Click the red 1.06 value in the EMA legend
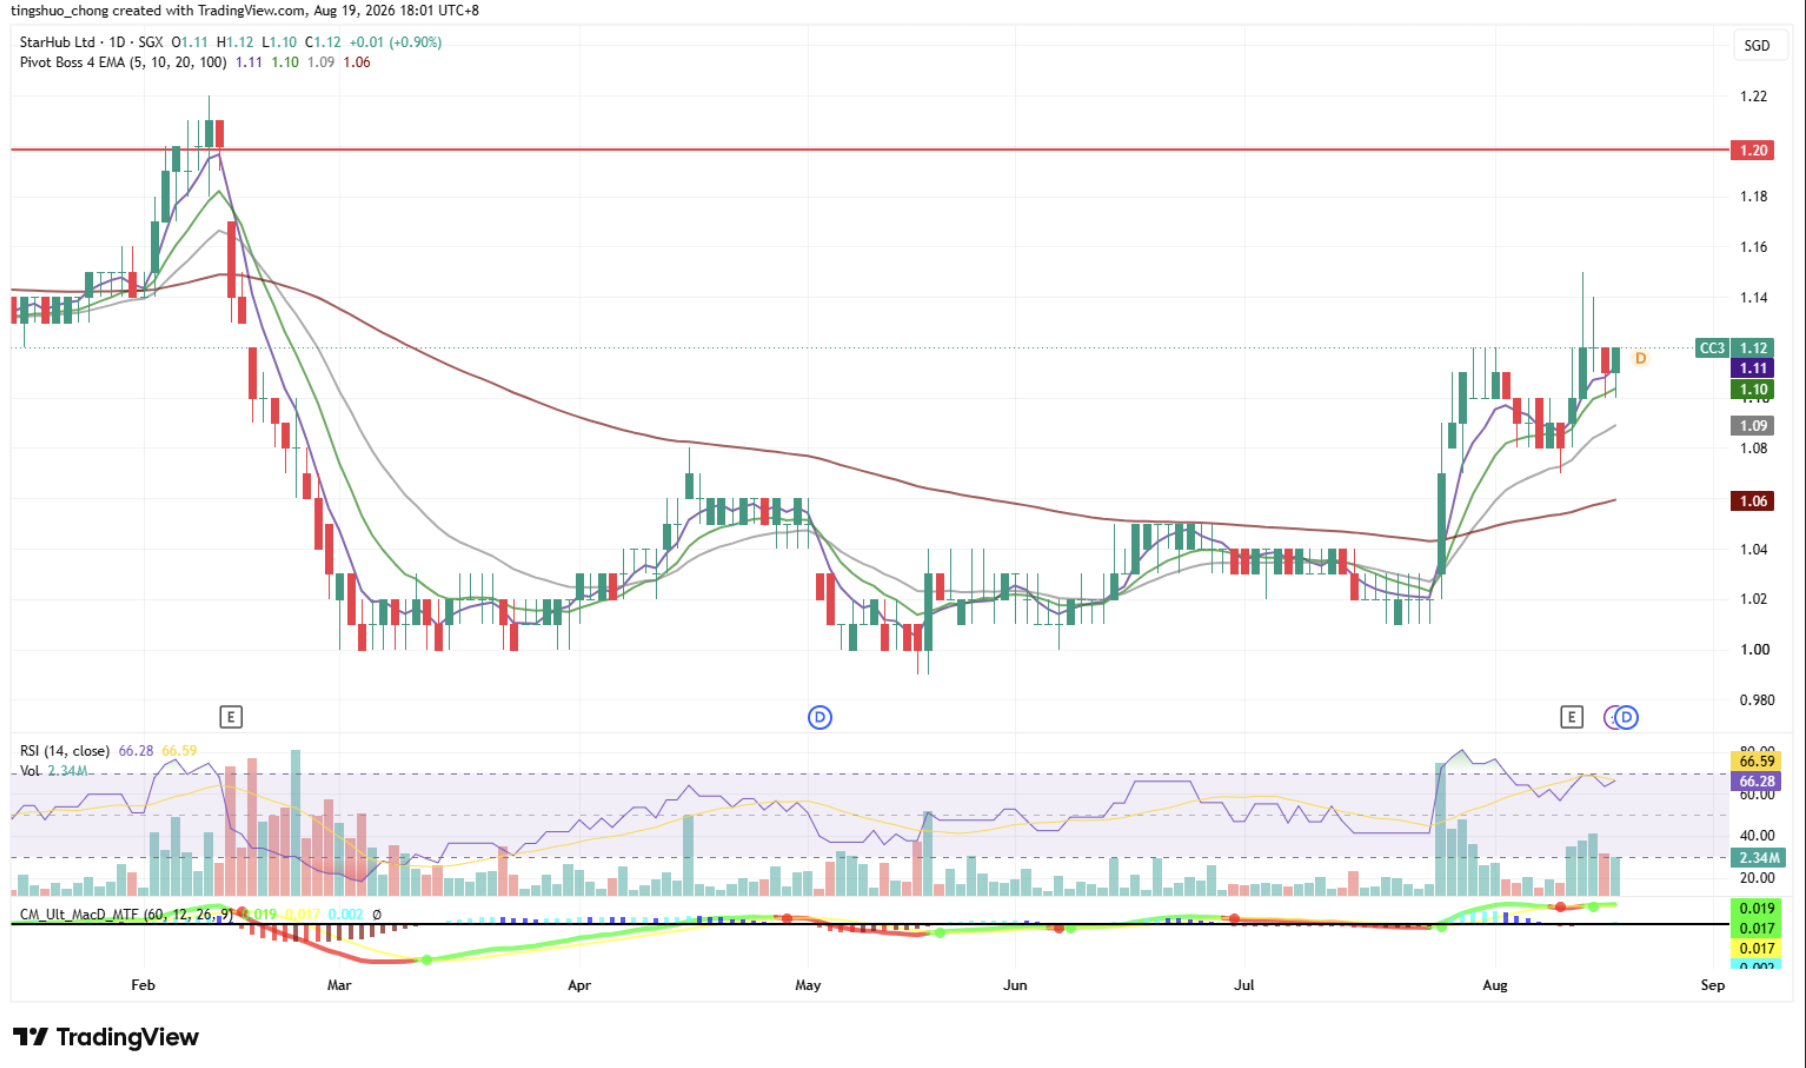This screenshot has width=1806, height=1068. pos(357,62)
